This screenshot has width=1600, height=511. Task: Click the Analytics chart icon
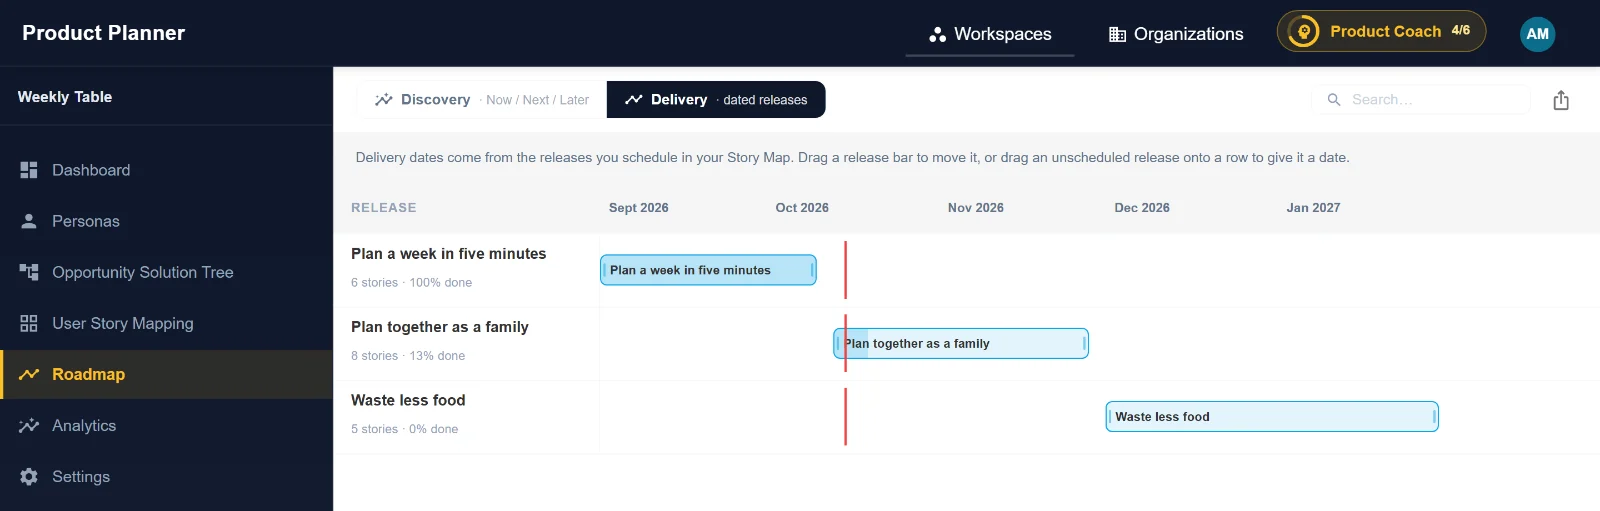coord(29,425)
